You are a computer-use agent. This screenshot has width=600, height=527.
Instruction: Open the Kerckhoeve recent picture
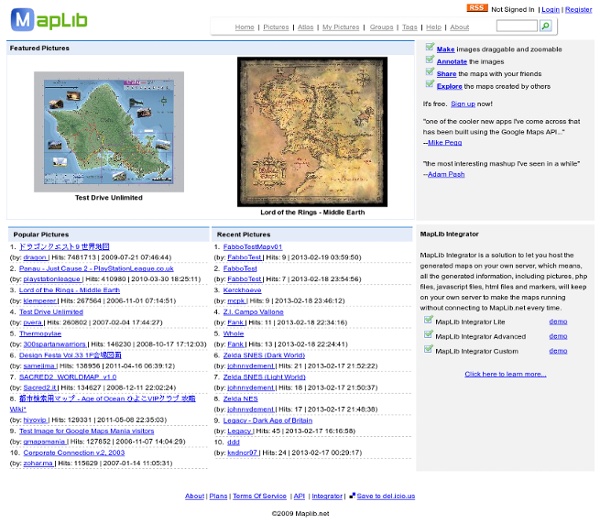tap(242, 290)
